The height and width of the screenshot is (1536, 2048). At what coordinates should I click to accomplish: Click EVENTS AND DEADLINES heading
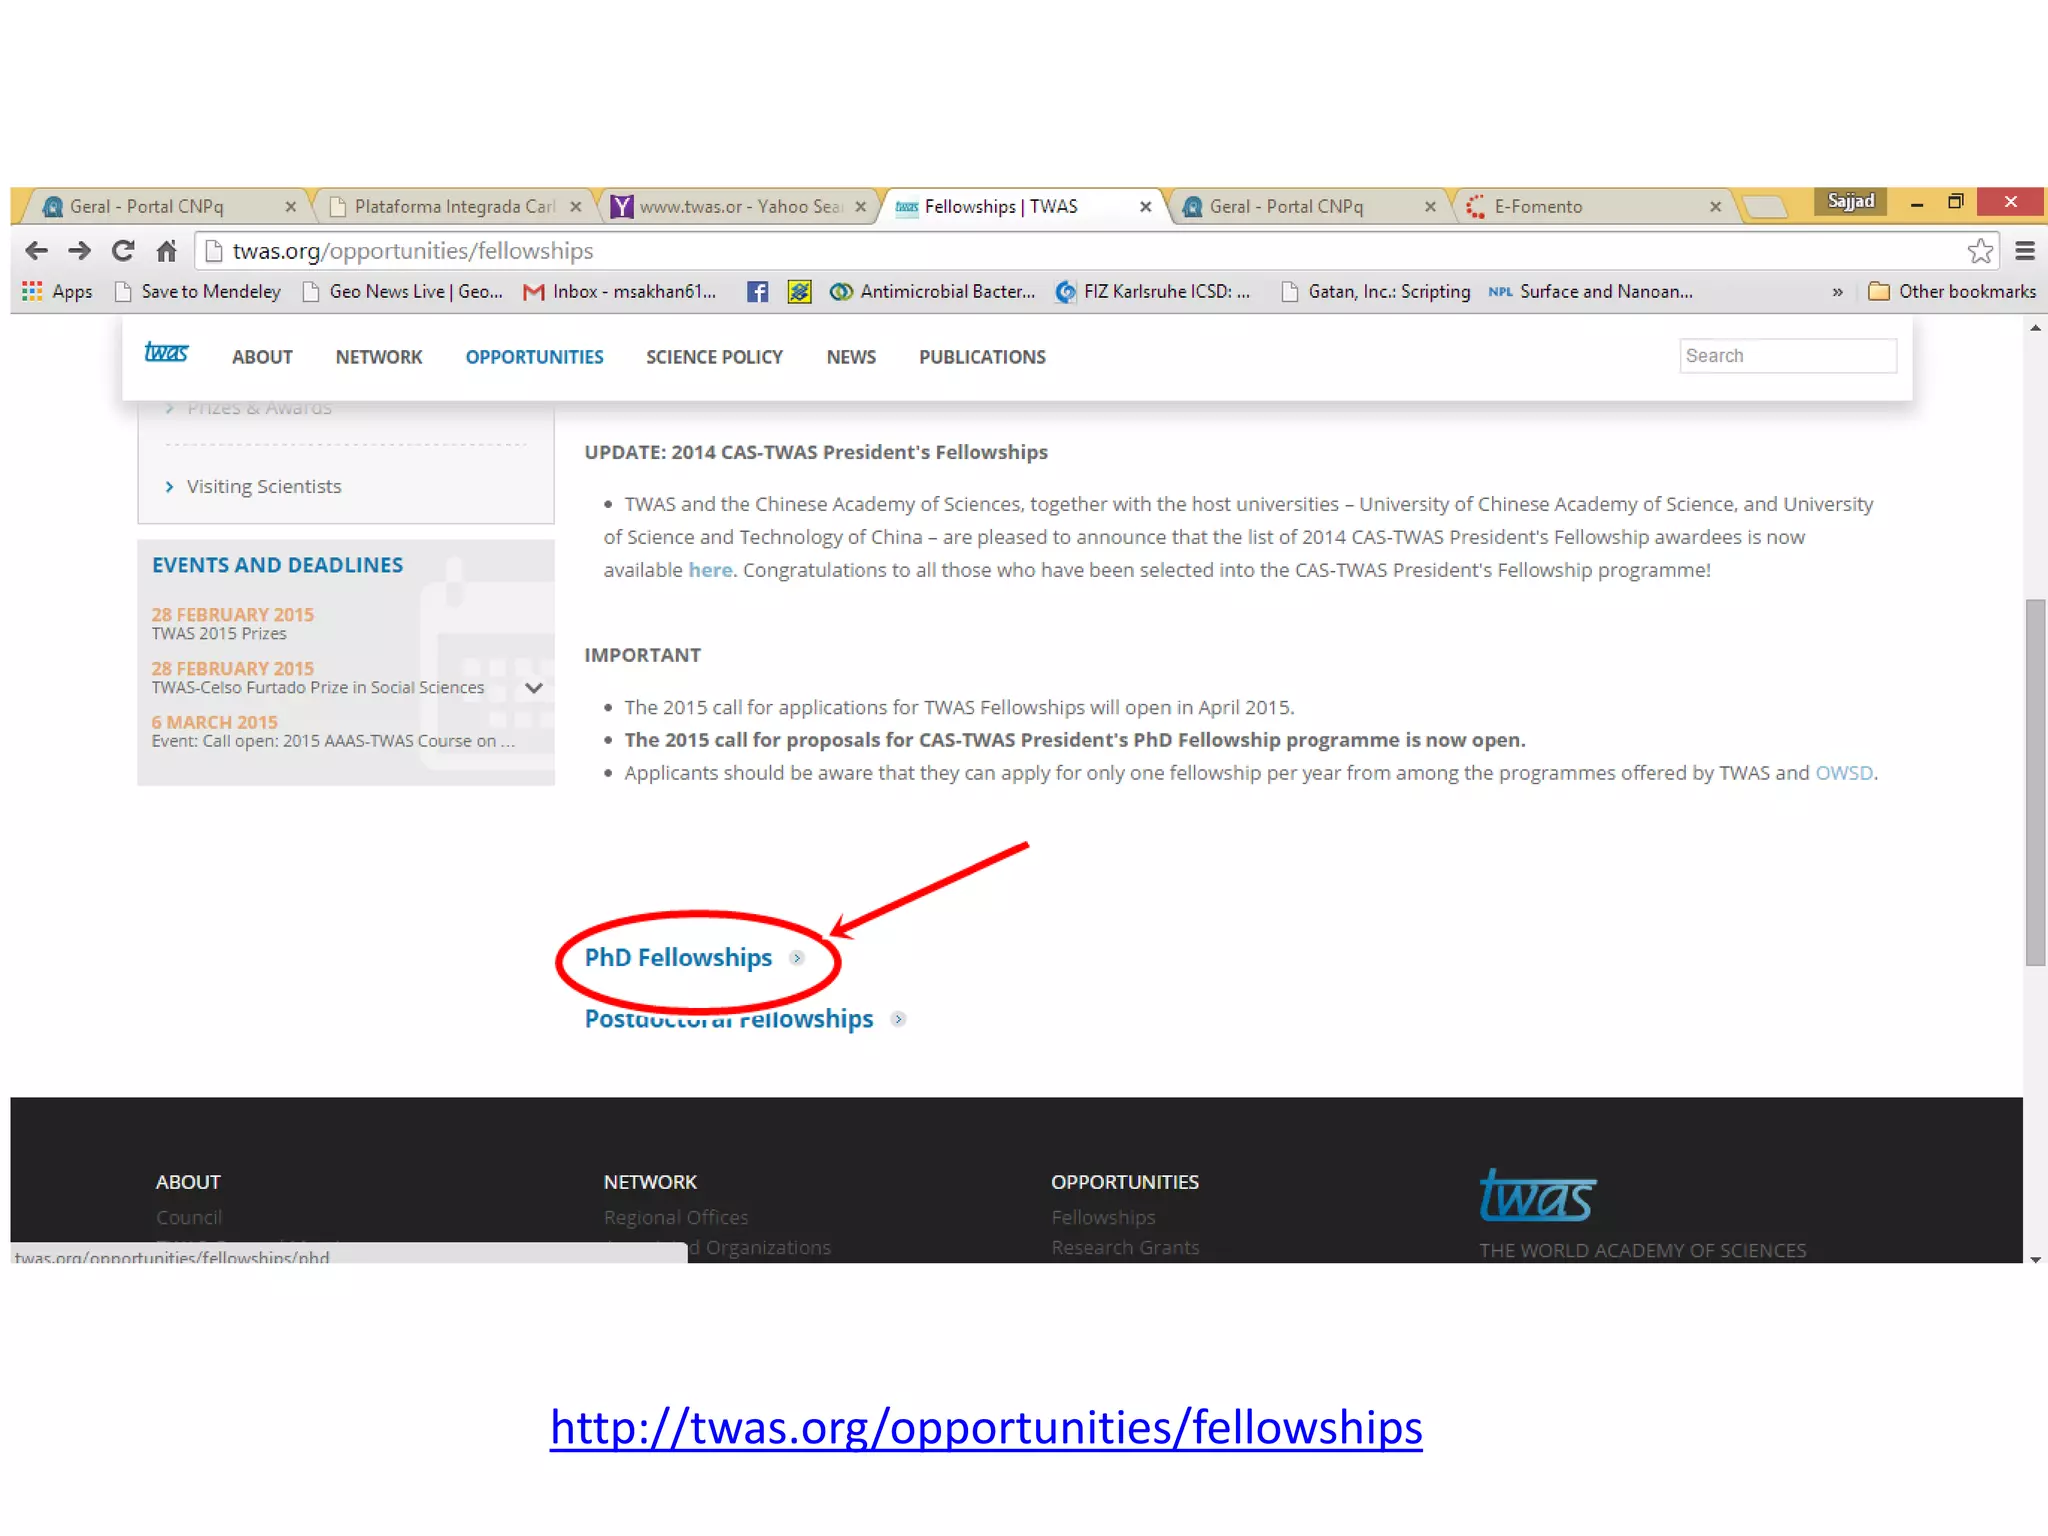coord(277,565)
